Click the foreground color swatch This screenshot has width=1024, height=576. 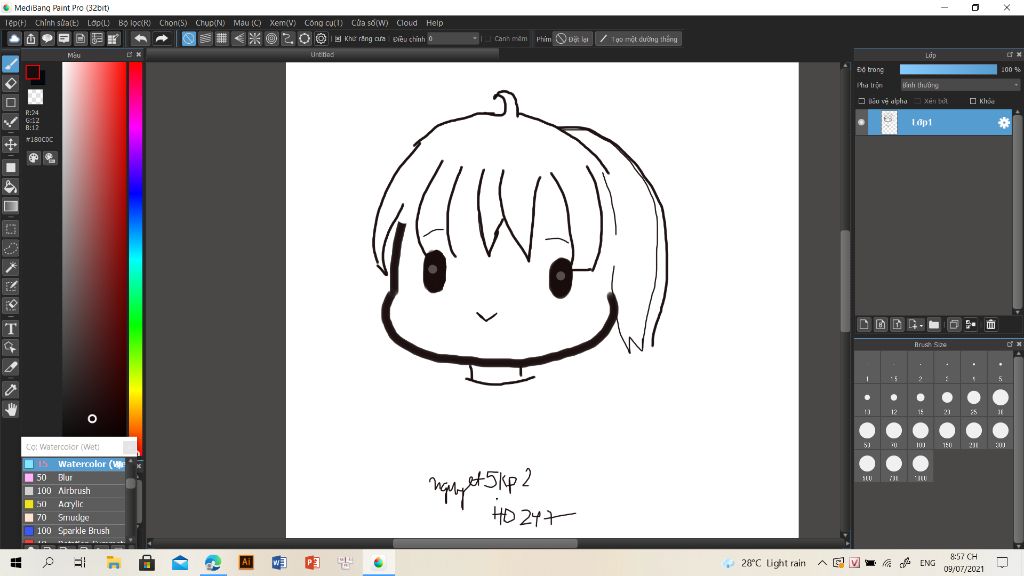(32, 72)
